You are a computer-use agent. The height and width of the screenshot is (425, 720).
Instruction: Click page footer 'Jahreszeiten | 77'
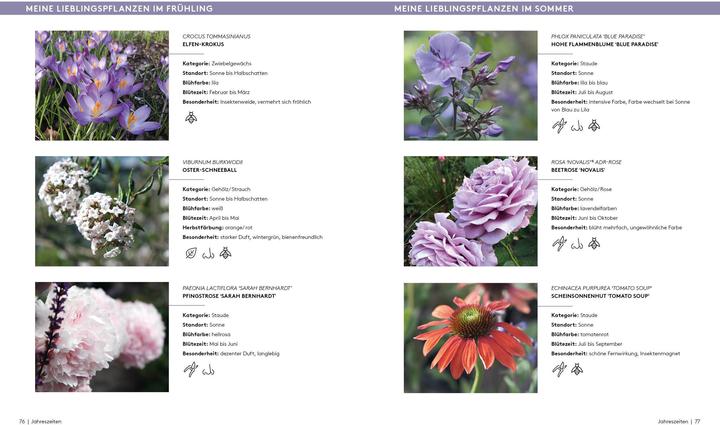680,421
